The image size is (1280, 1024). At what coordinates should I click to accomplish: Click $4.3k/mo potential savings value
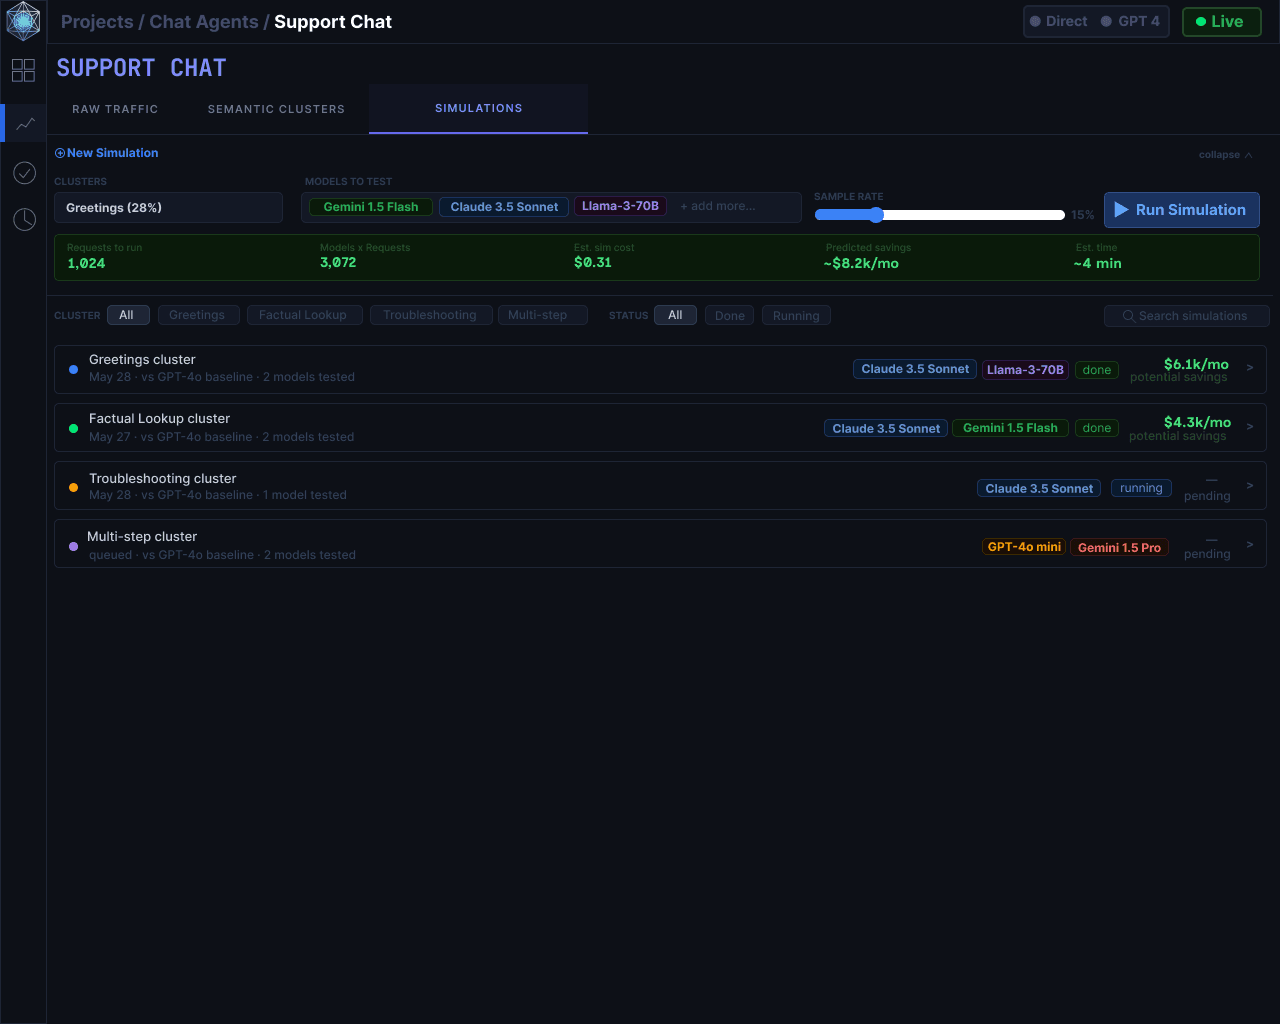point(1197,422)
